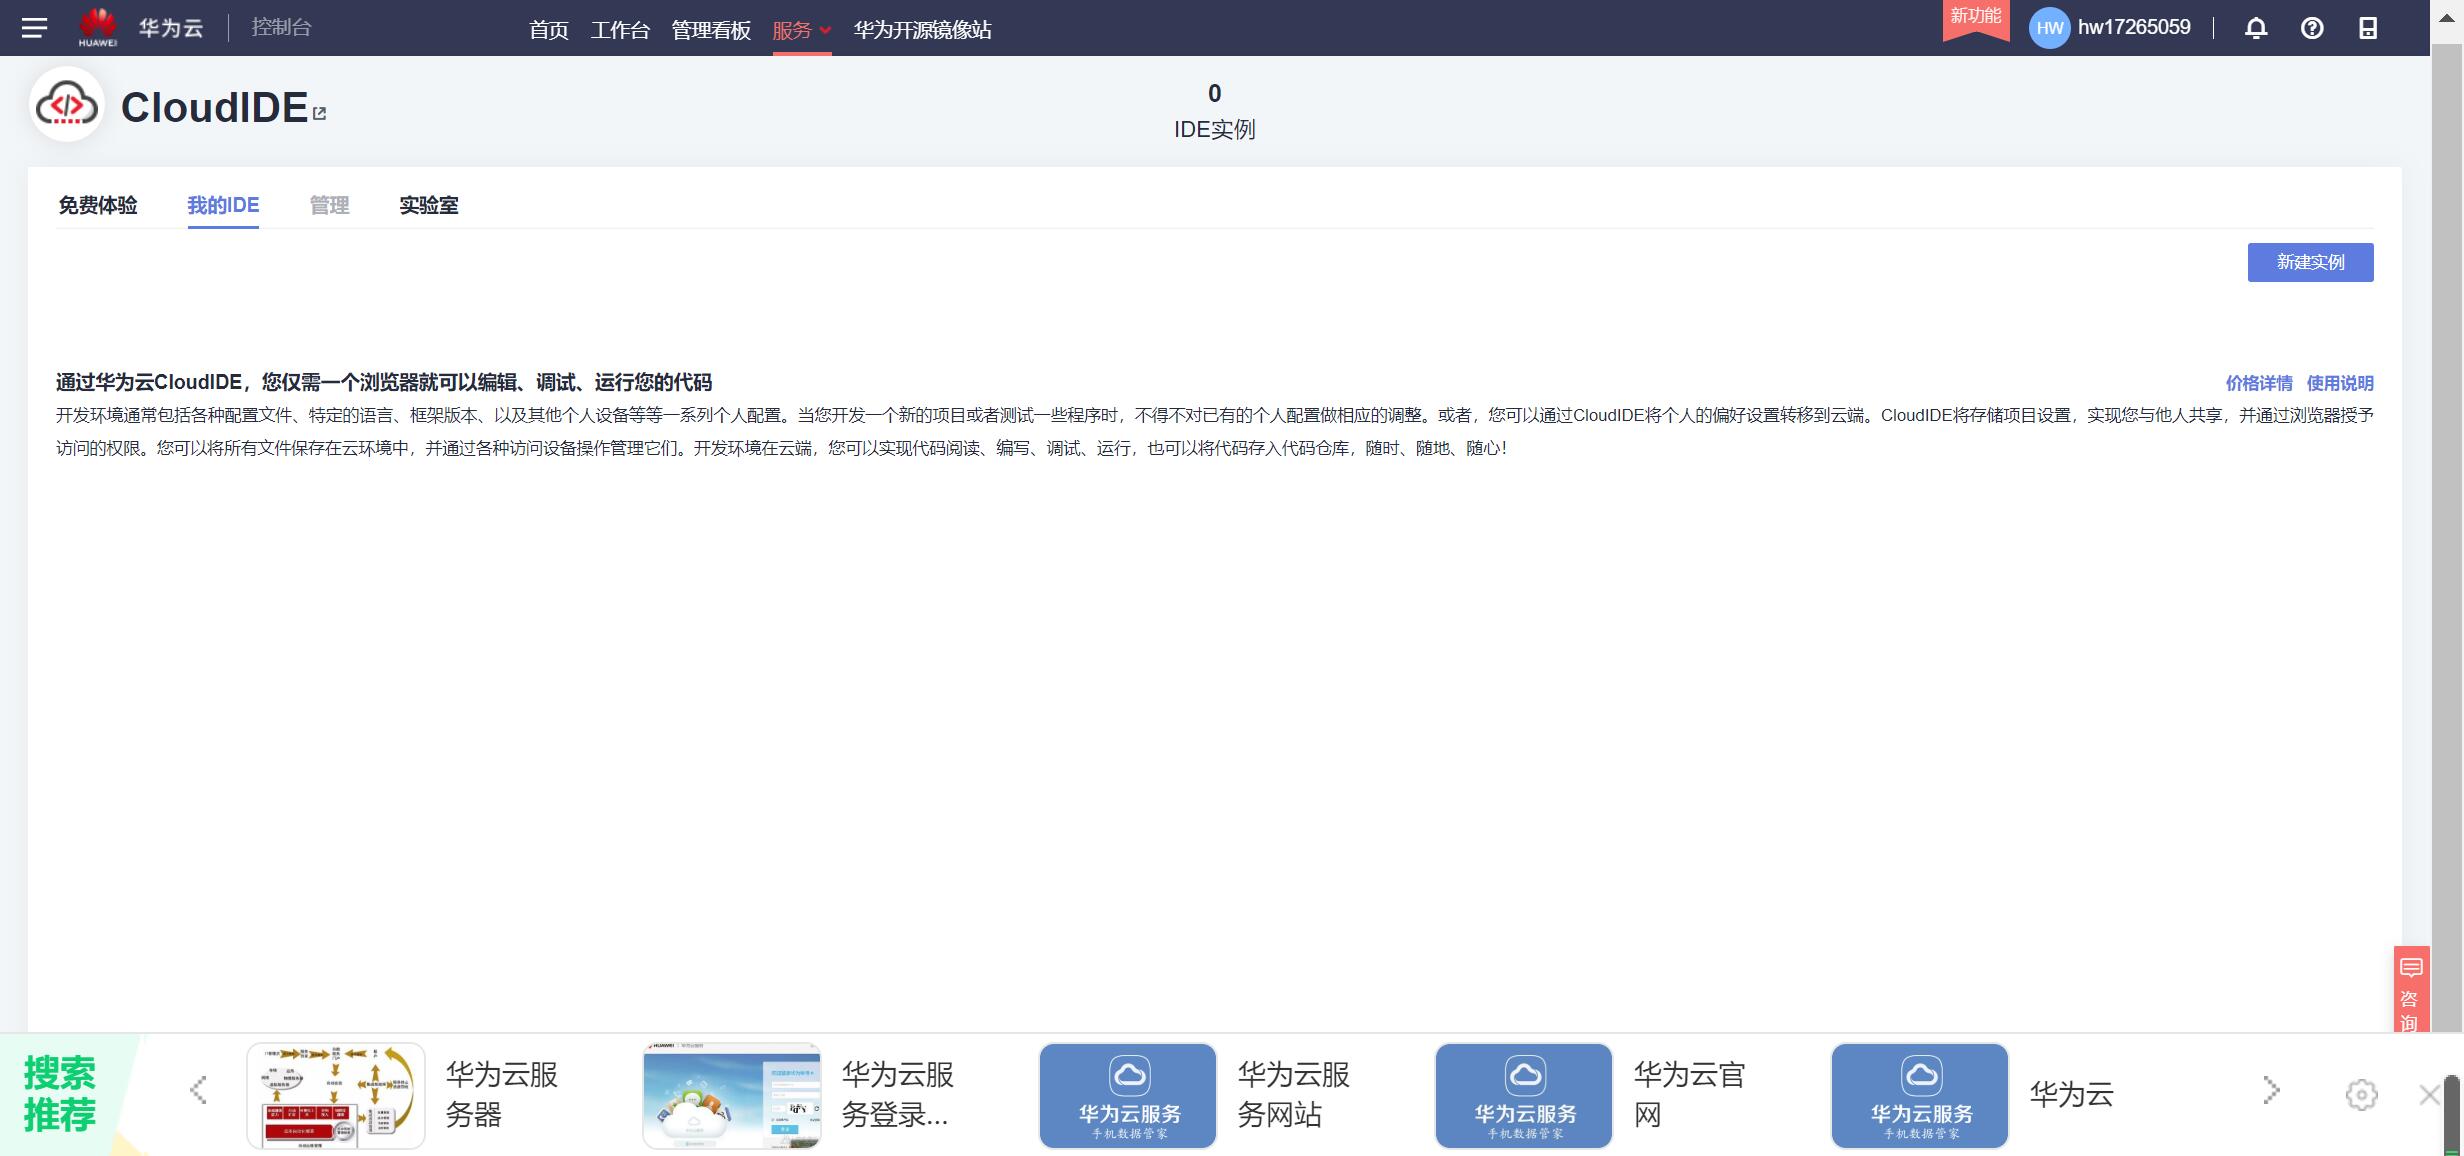Close the search recommendation bar

pos(2429,1094)
